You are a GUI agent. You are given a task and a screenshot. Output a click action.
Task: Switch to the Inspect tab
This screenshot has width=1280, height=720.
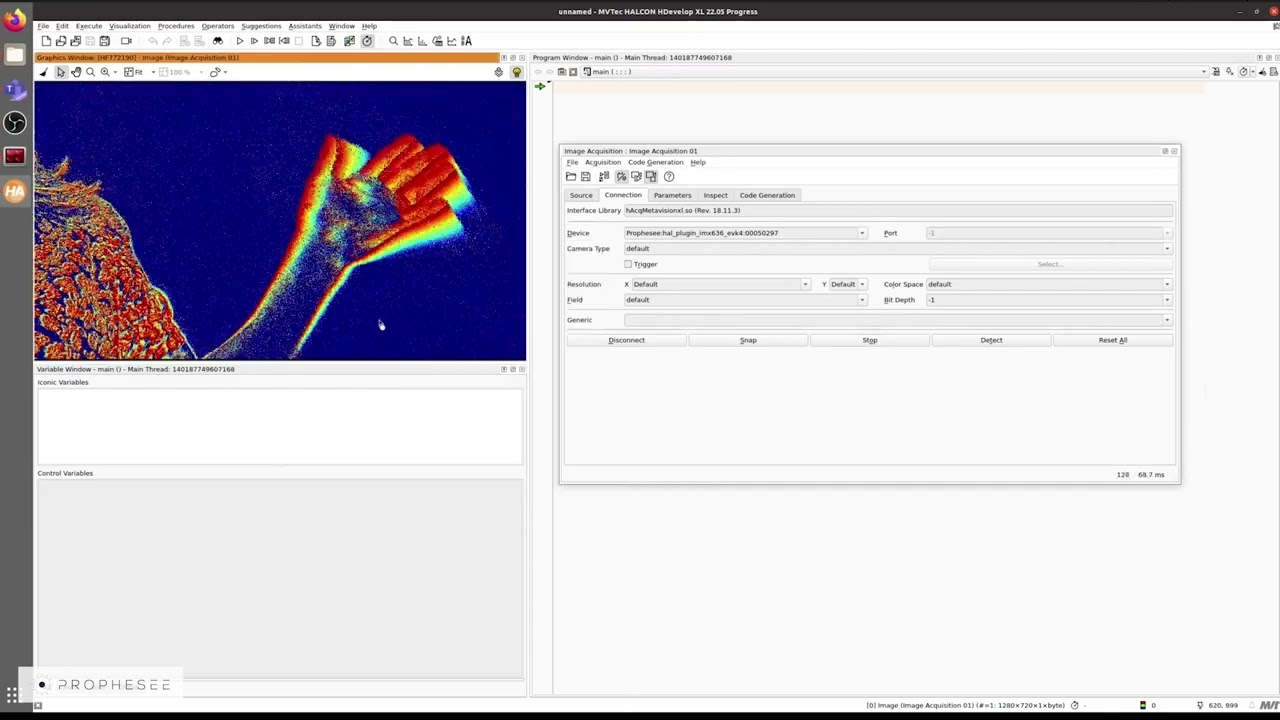point(715,195)
